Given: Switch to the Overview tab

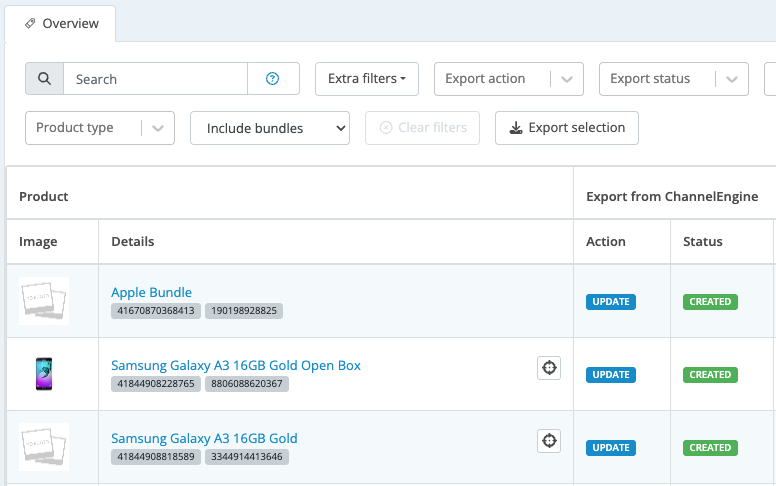Looking at the screenshot, I should pos(60,23).
